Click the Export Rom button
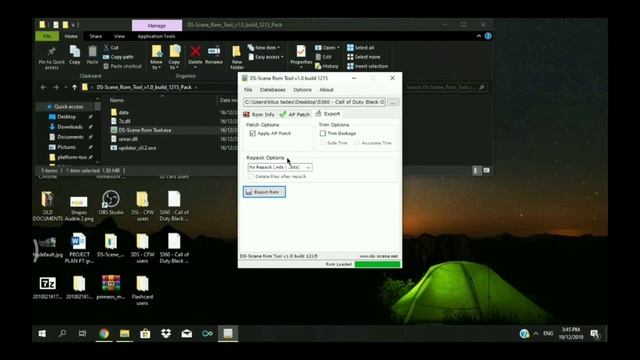 (264, 192)
